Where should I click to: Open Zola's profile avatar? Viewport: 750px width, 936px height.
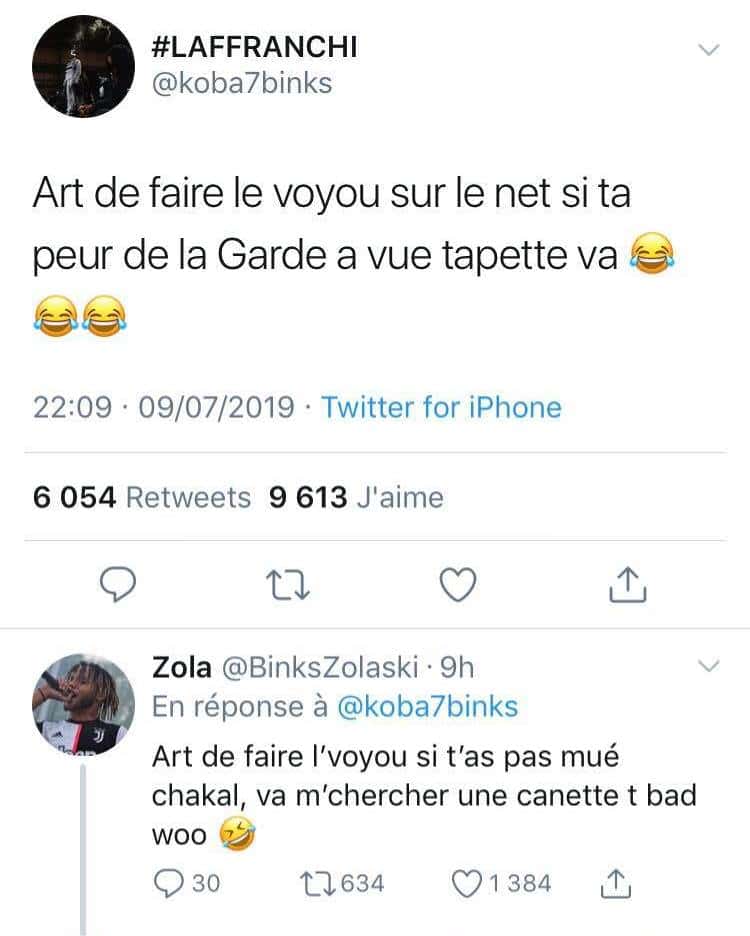pos(84,705)
